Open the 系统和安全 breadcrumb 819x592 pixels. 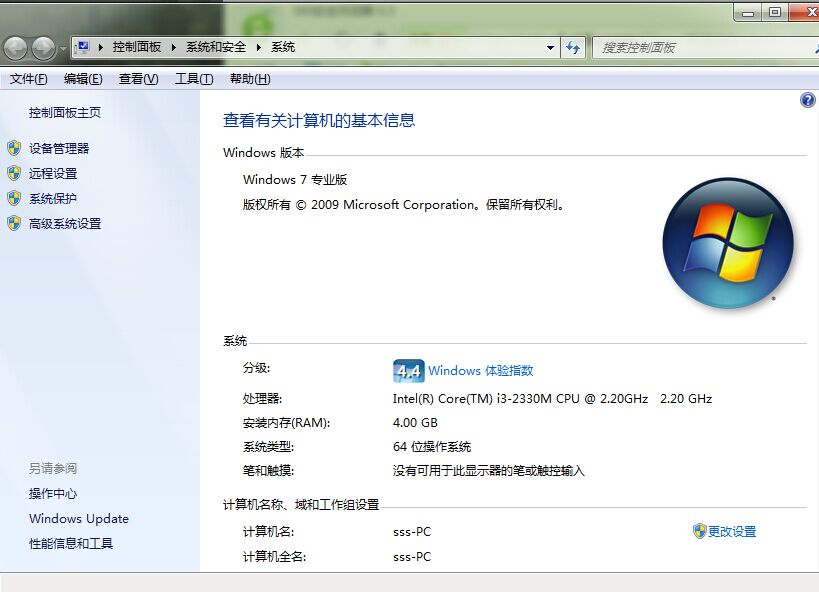[x=216, y=47]
